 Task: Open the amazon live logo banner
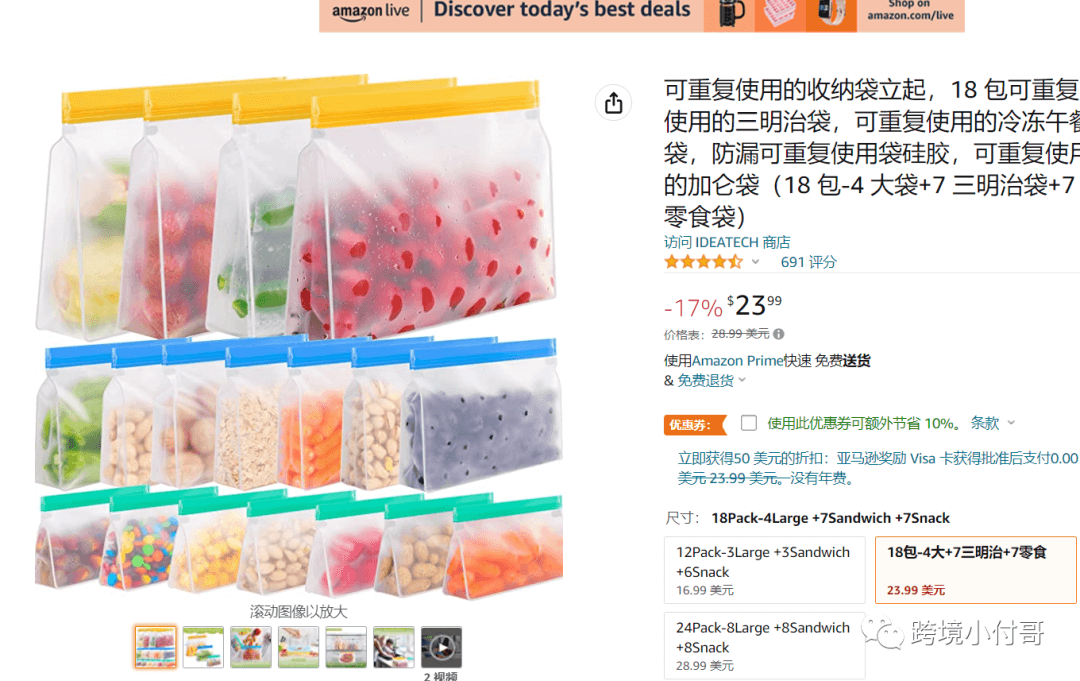[x=371, y=12]
